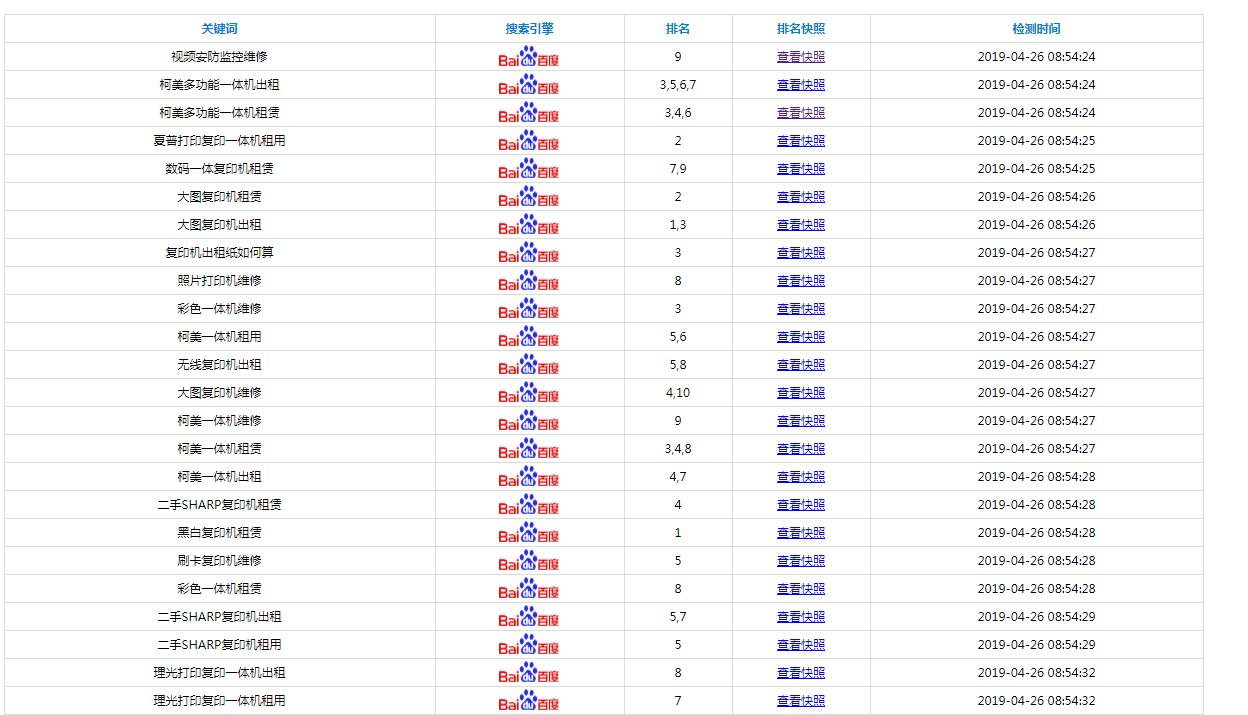Select keyword text 照片打印机维修
The height and width of the screenshot is (715, 1248).
(x=219, y=281)
